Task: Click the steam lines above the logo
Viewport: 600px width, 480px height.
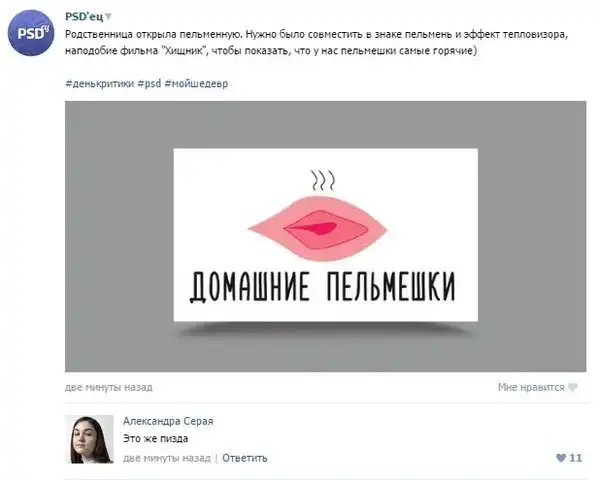Action: click(323, 180)
